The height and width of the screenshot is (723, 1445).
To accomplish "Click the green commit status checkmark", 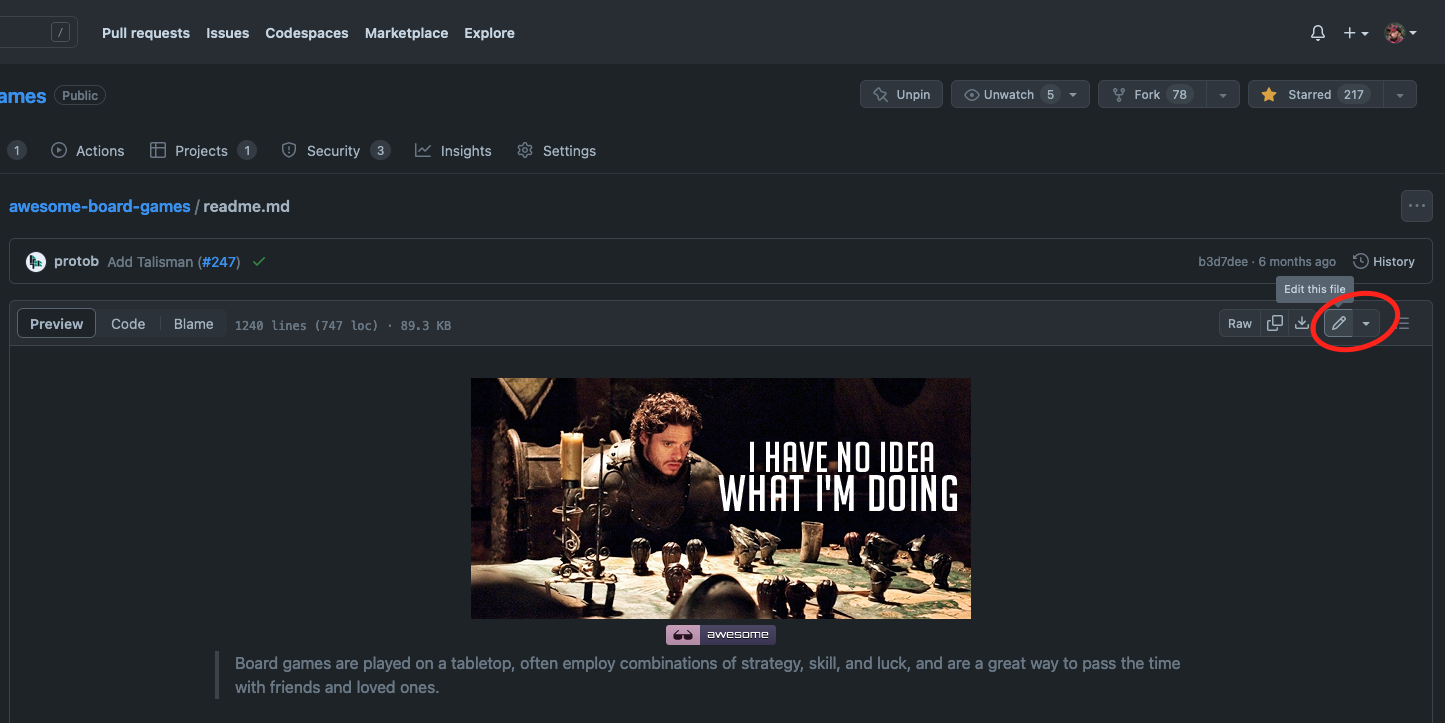I will coord(259,262).
